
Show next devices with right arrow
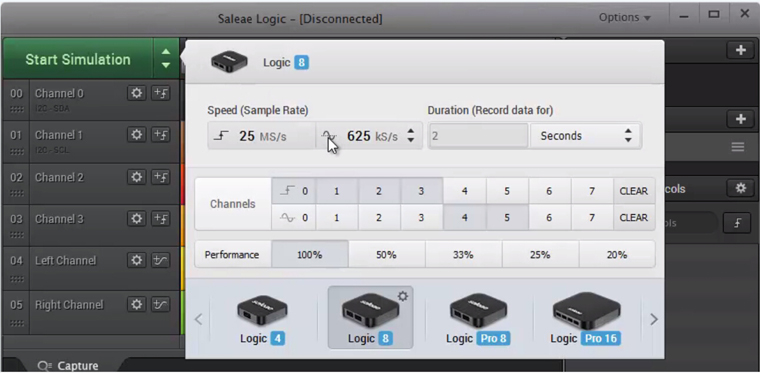point(654,319)
